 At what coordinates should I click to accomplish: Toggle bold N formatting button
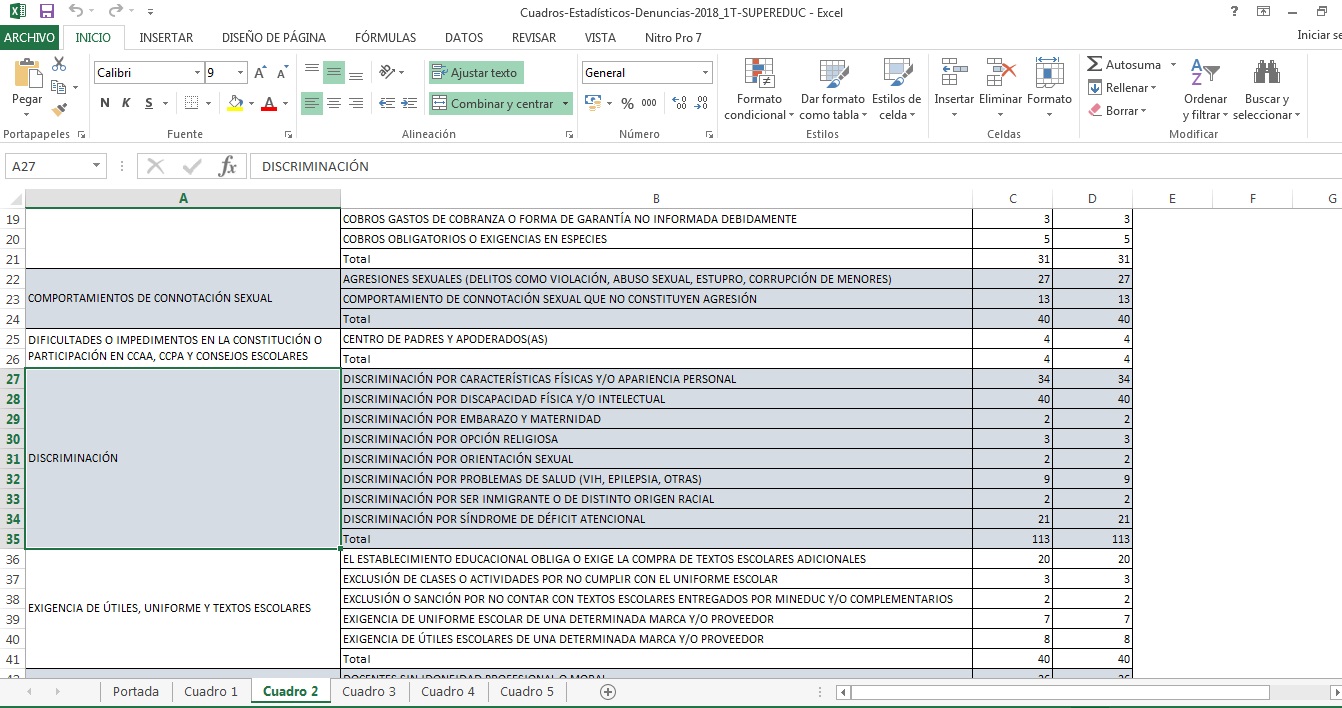coord(105,104)
